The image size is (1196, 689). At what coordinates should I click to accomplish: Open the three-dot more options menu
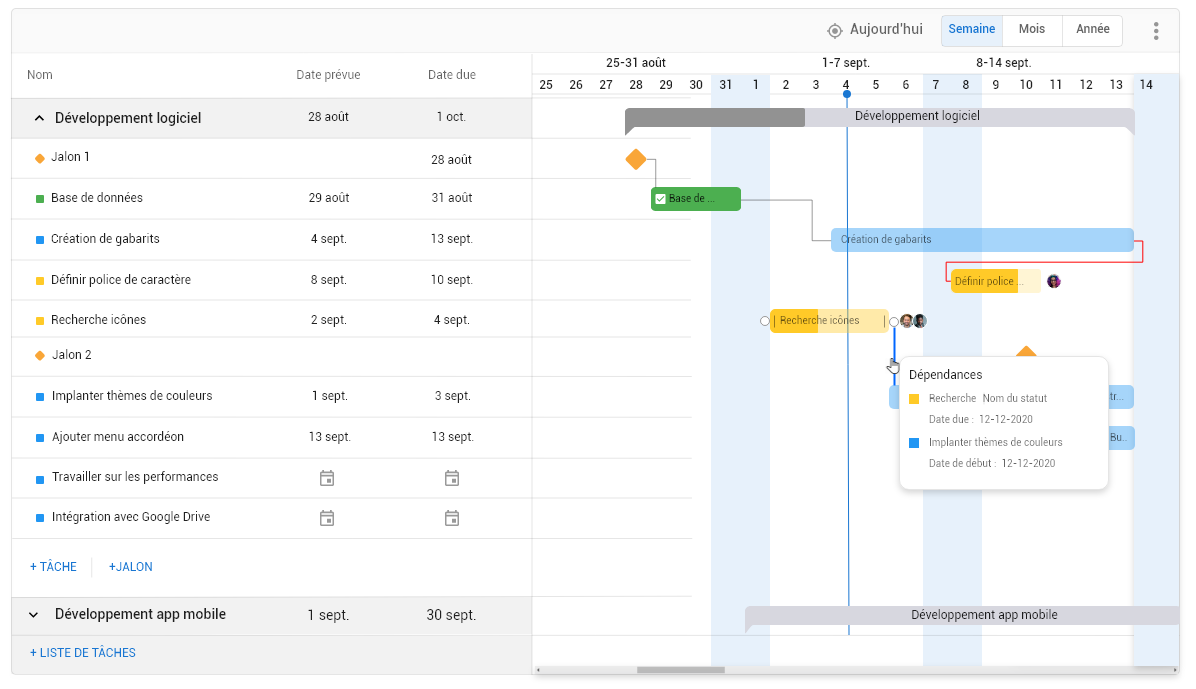coord(1156,31)
